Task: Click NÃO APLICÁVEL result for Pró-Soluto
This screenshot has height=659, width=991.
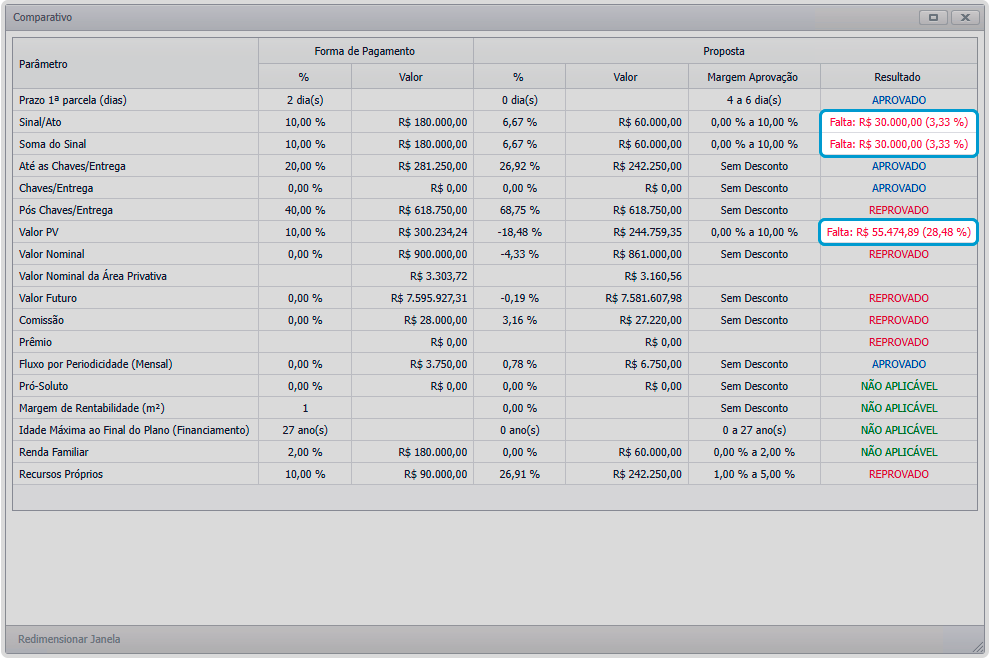Action: [899, 386]
